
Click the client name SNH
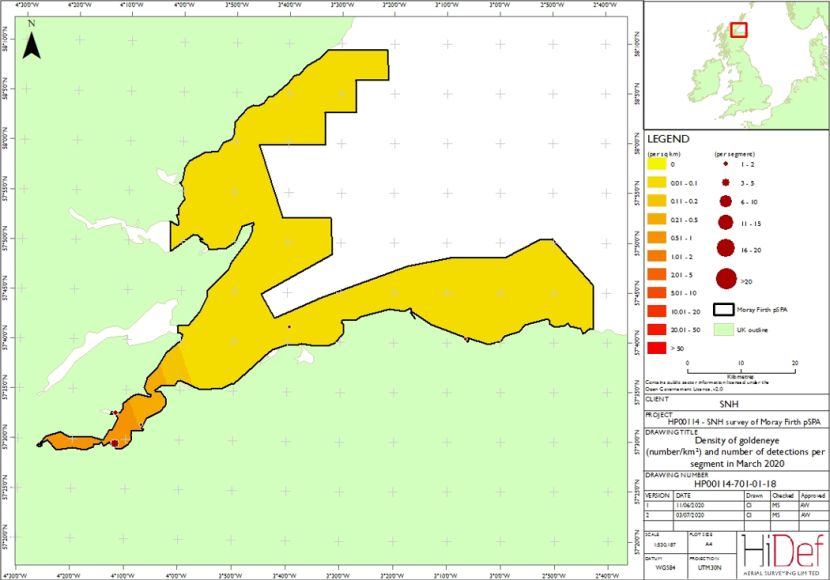tap(729, 404)
